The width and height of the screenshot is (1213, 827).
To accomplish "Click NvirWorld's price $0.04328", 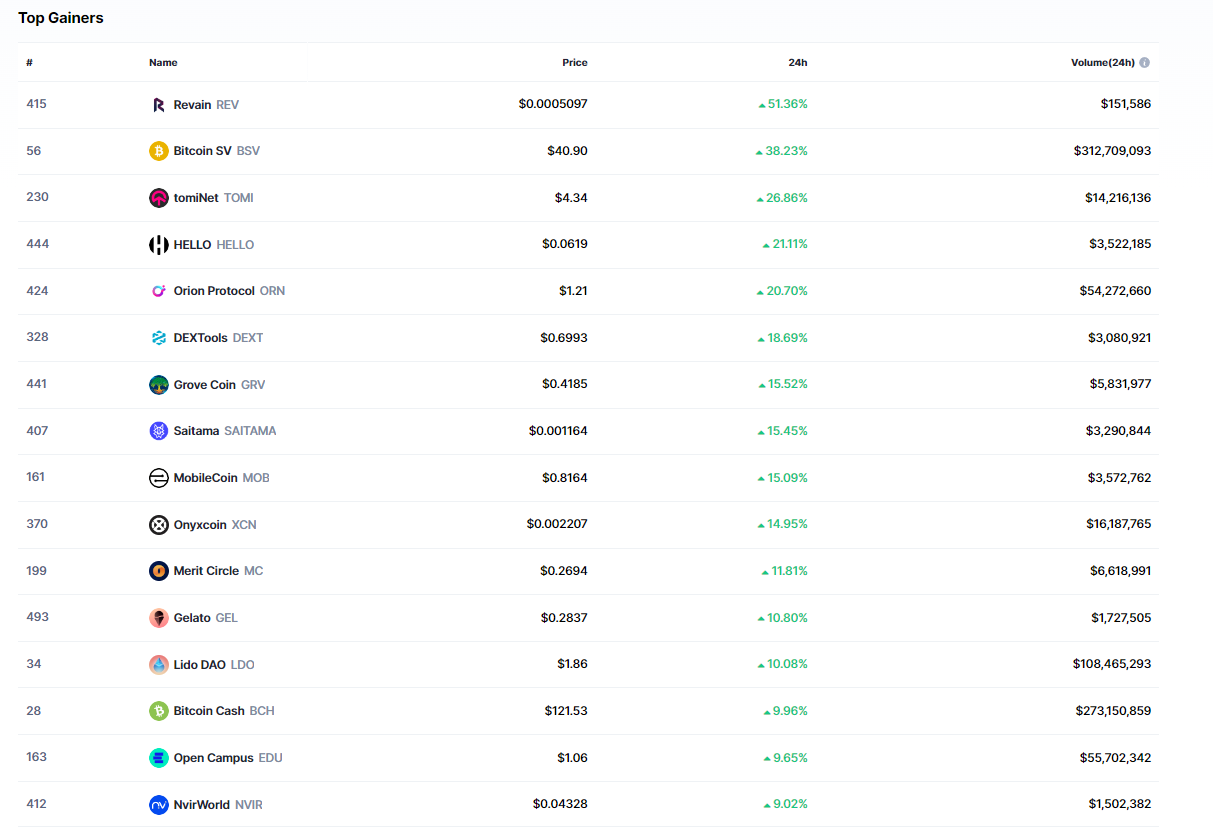I will tap(560, 804).
